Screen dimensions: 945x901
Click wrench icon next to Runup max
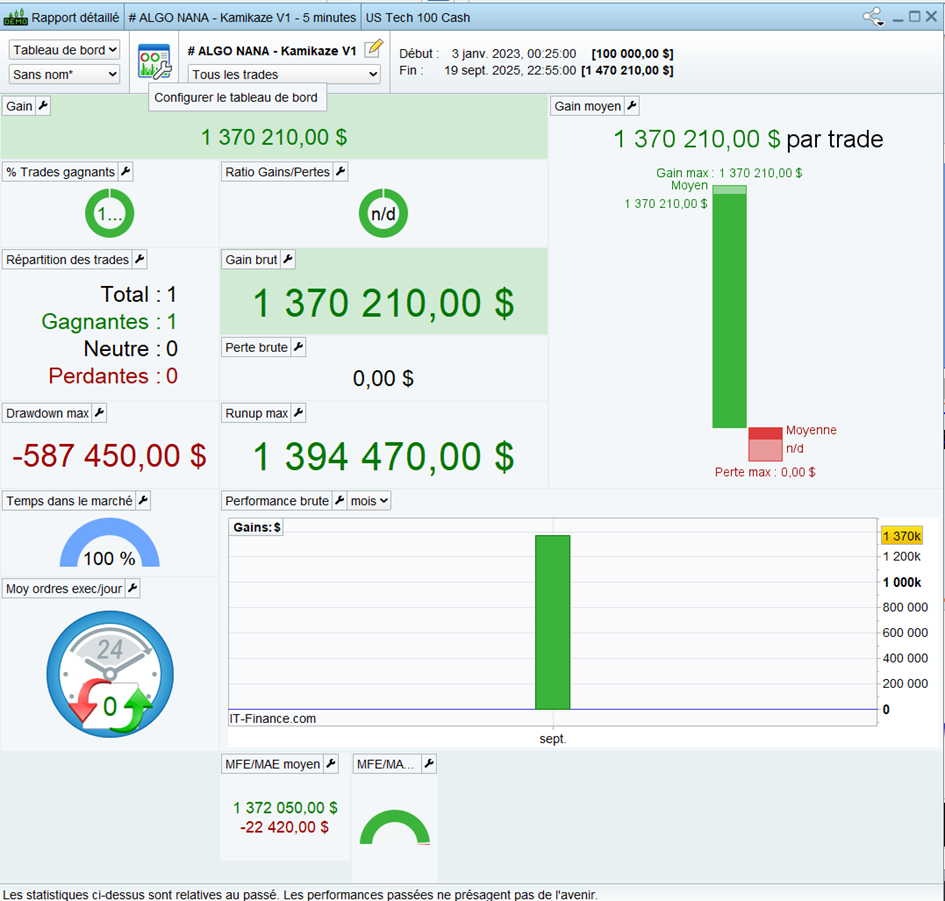tap(298, 413)
